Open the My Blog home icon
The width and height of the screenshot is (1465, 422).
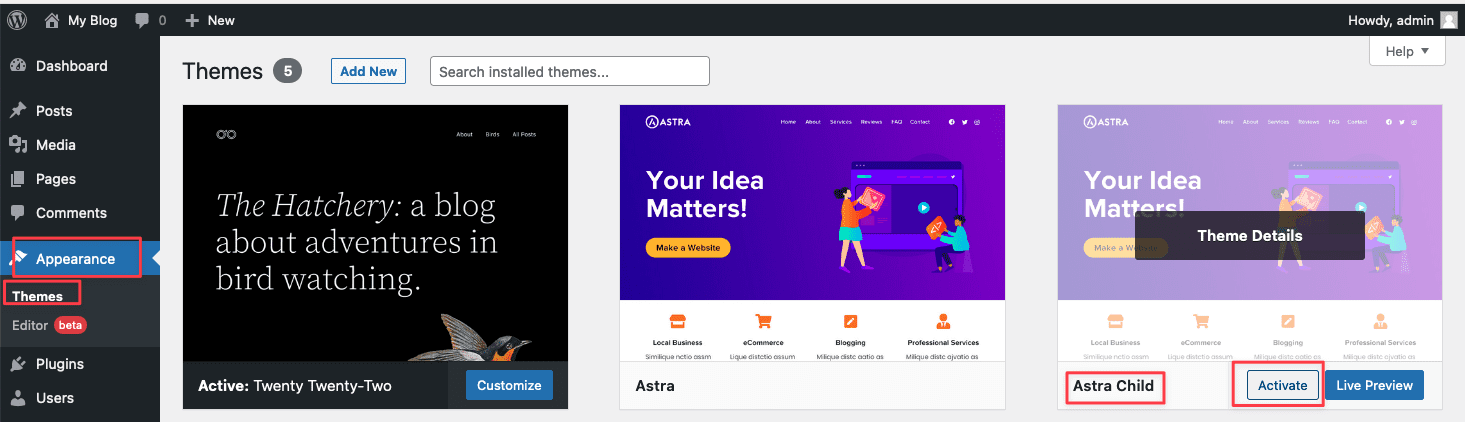pyautogui.click(x=52, y=20)
